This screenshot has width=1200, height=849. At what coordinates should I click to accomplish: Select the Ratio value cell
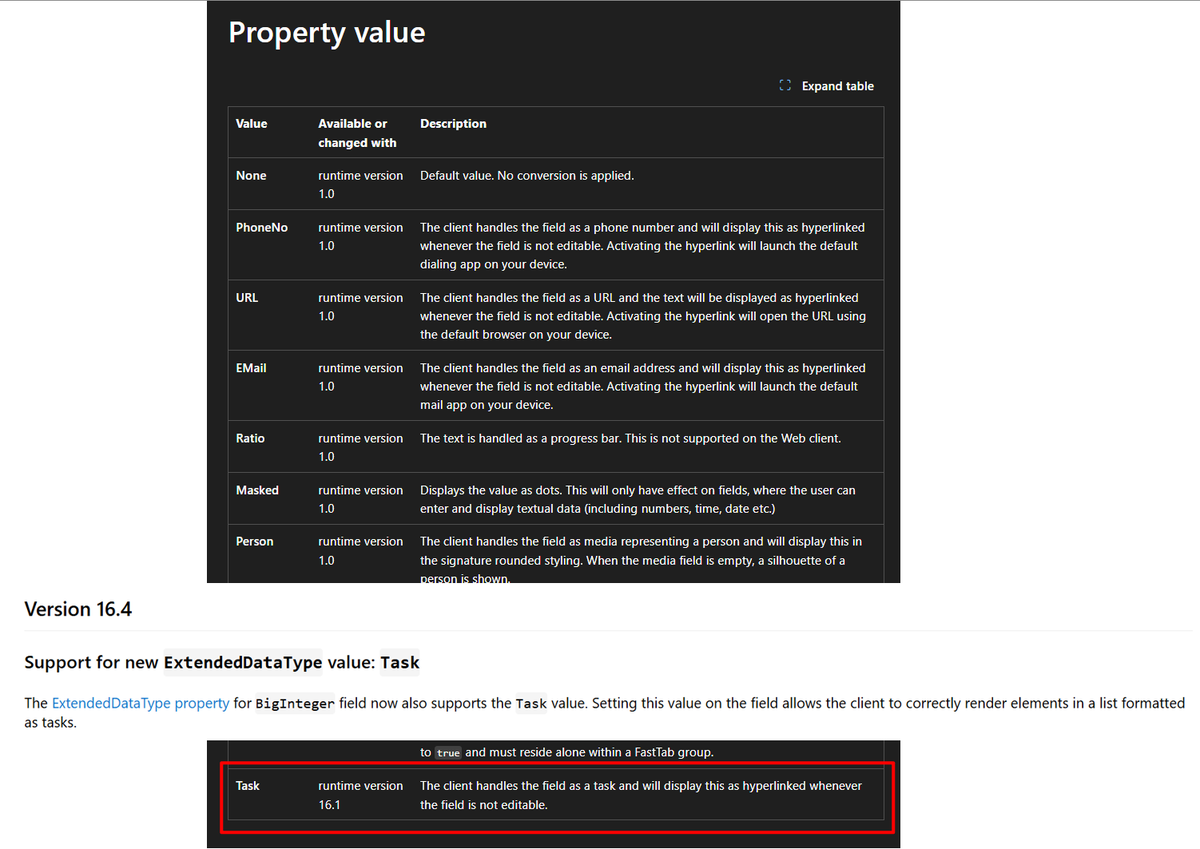tap(250, 438)
